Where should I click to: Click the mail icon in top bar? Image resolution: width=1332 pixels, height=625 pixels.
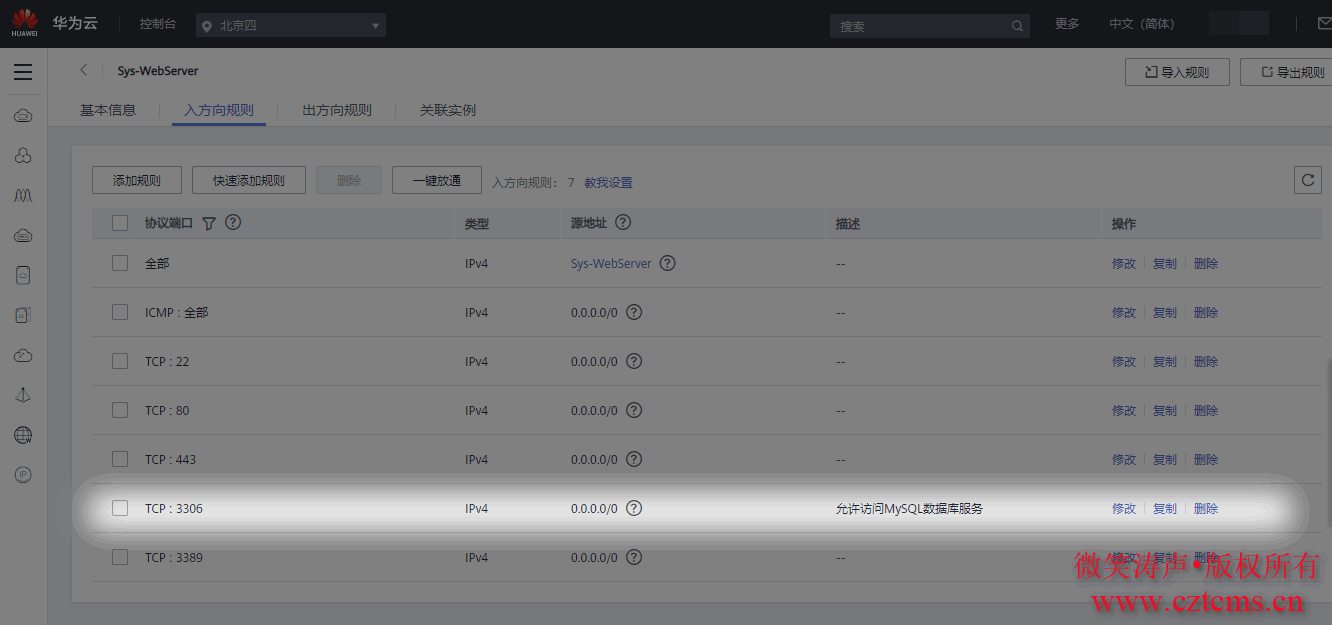pyautogui.click(x=1325, y=24)
